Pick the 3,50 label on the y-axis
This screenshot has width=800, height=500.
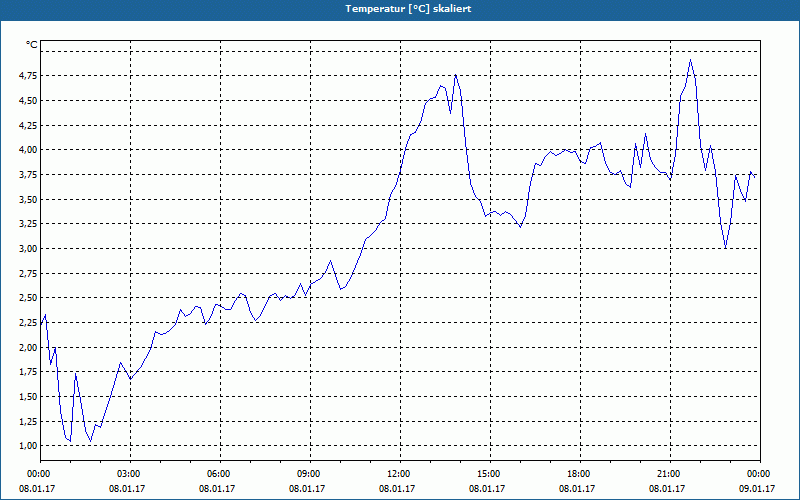(28, 199)
